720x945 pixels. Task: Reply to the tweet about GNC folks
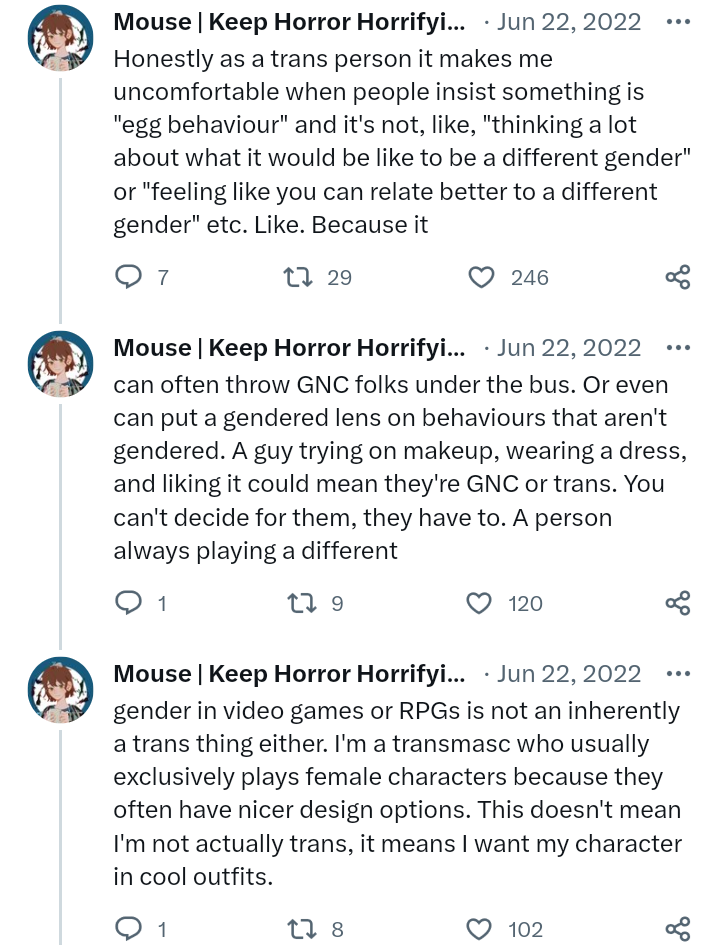pyautogui.click(x=129, y=603)
